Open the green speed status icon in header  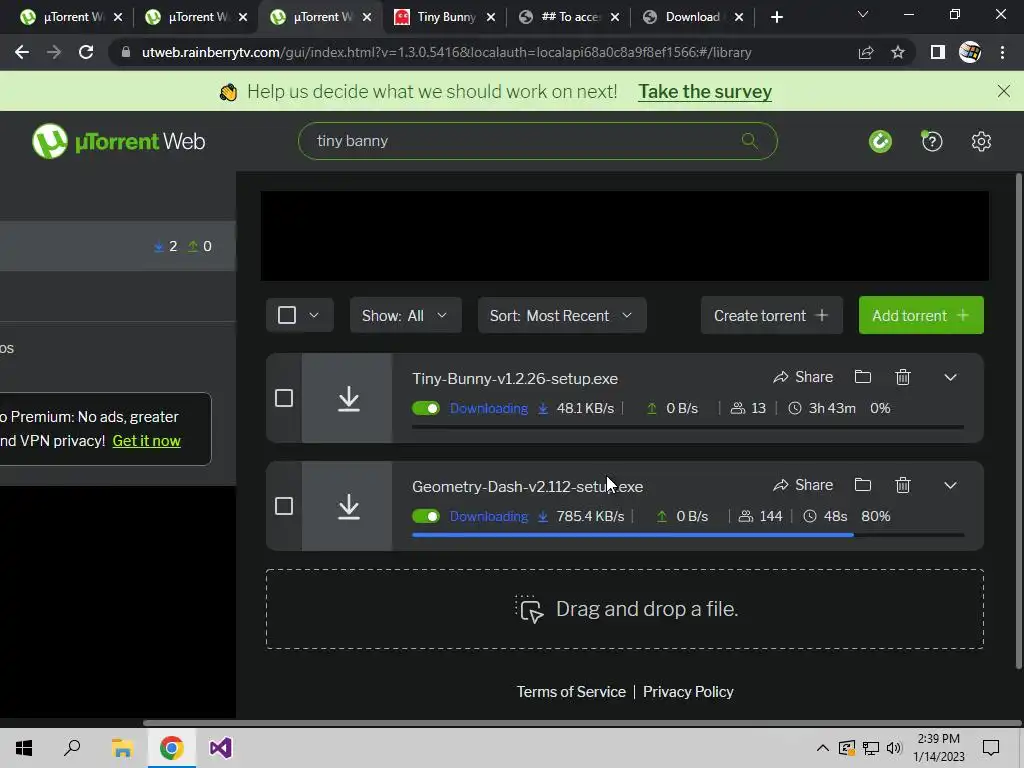880,141
